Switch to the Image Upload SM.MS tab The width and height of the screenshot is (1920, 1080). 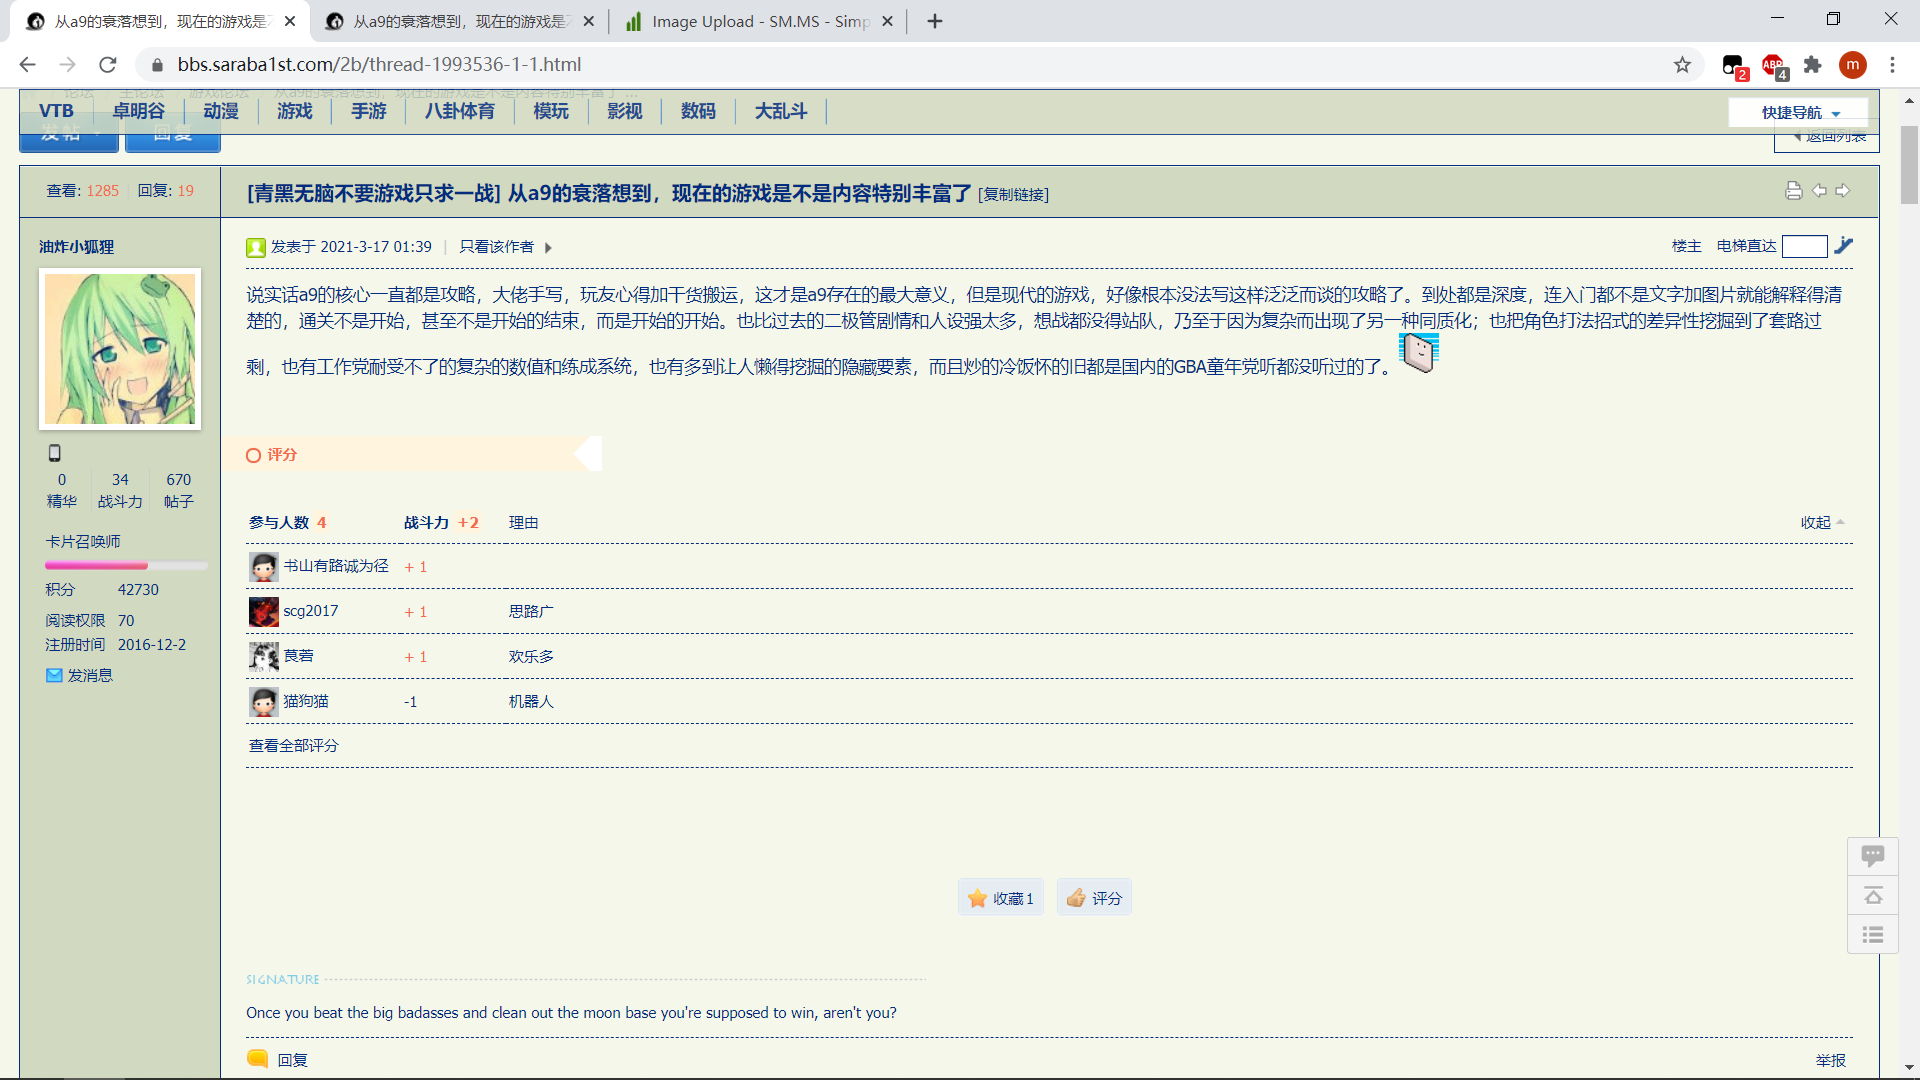click(x=758, y=21)
